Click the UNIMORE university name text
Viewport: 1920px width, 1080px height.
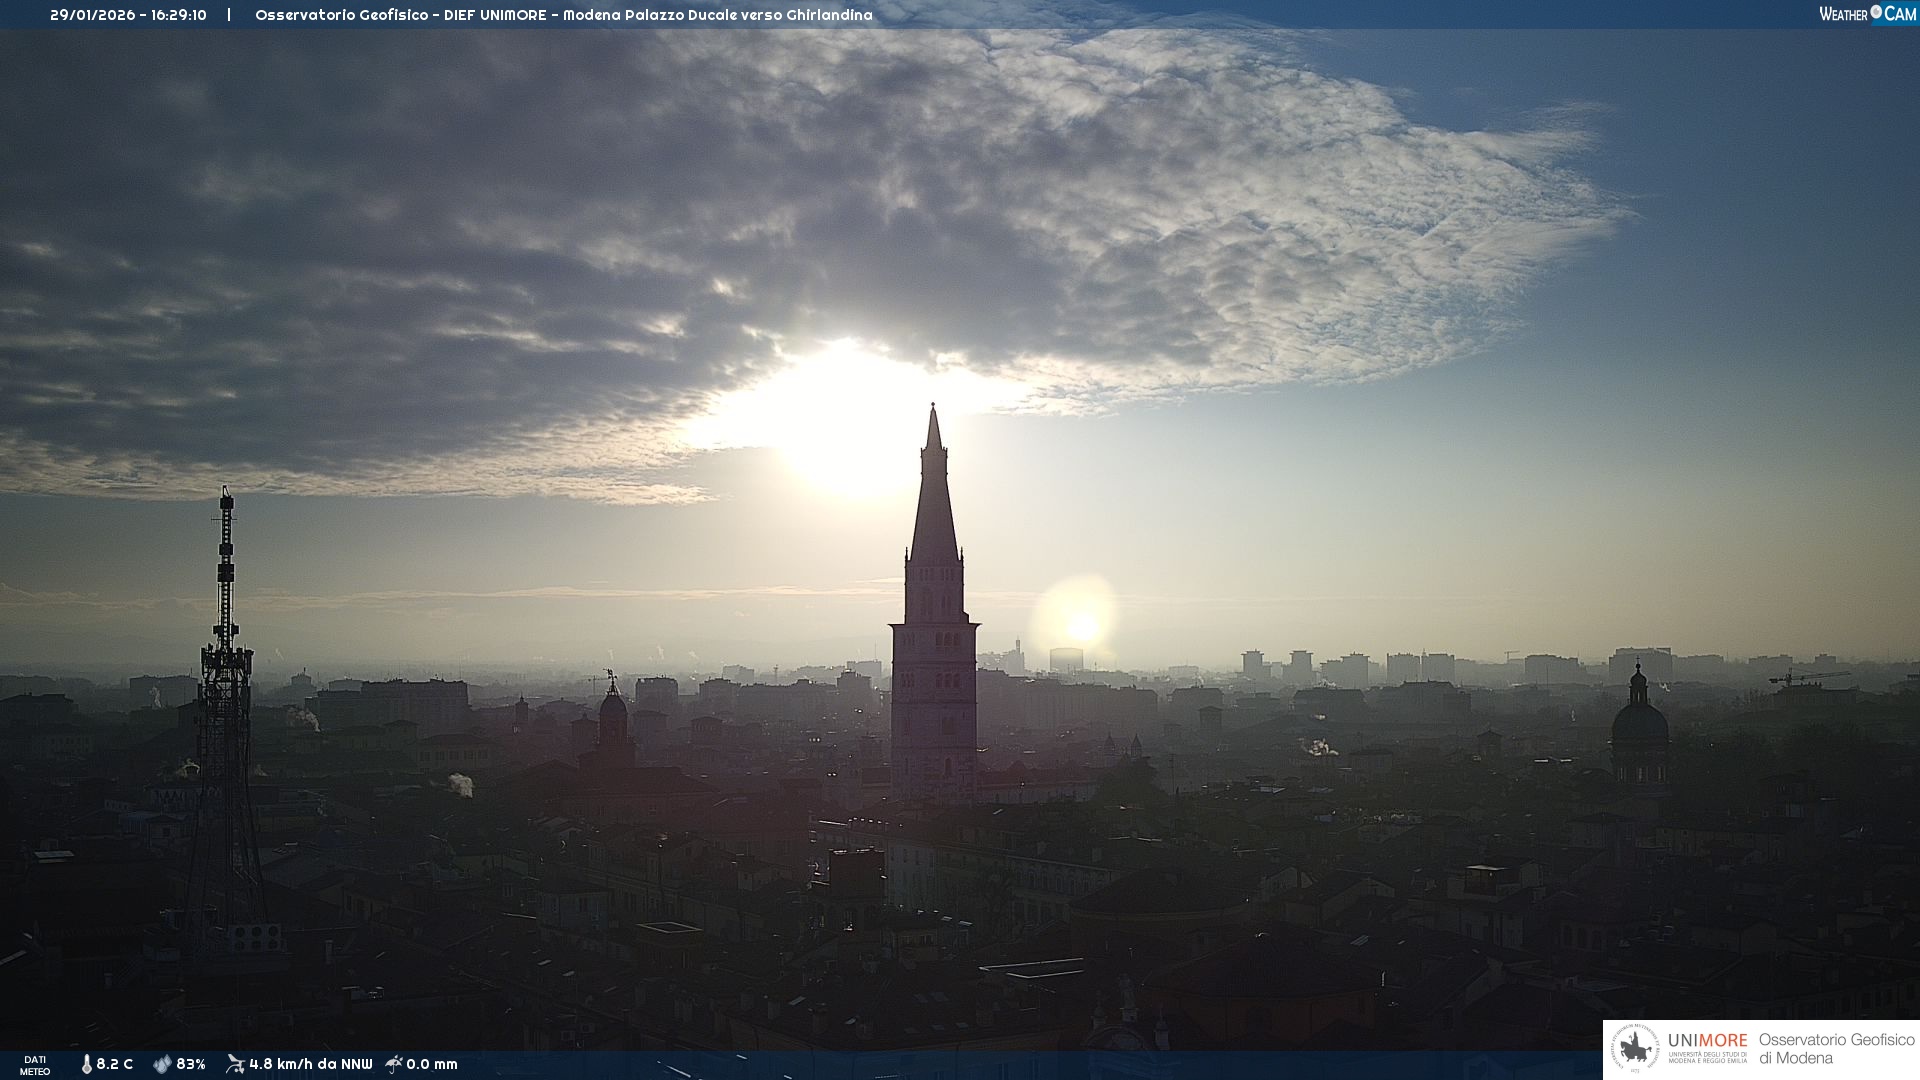(1707, 1041)
